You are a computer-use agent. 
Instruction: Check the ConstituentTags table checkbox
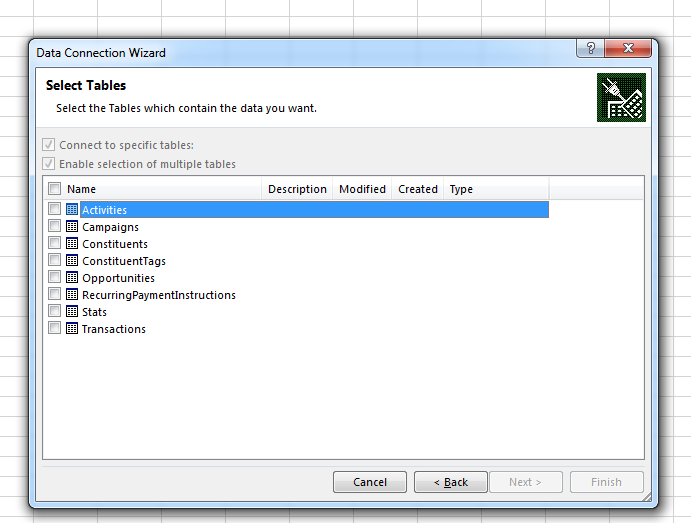(55, 260)
